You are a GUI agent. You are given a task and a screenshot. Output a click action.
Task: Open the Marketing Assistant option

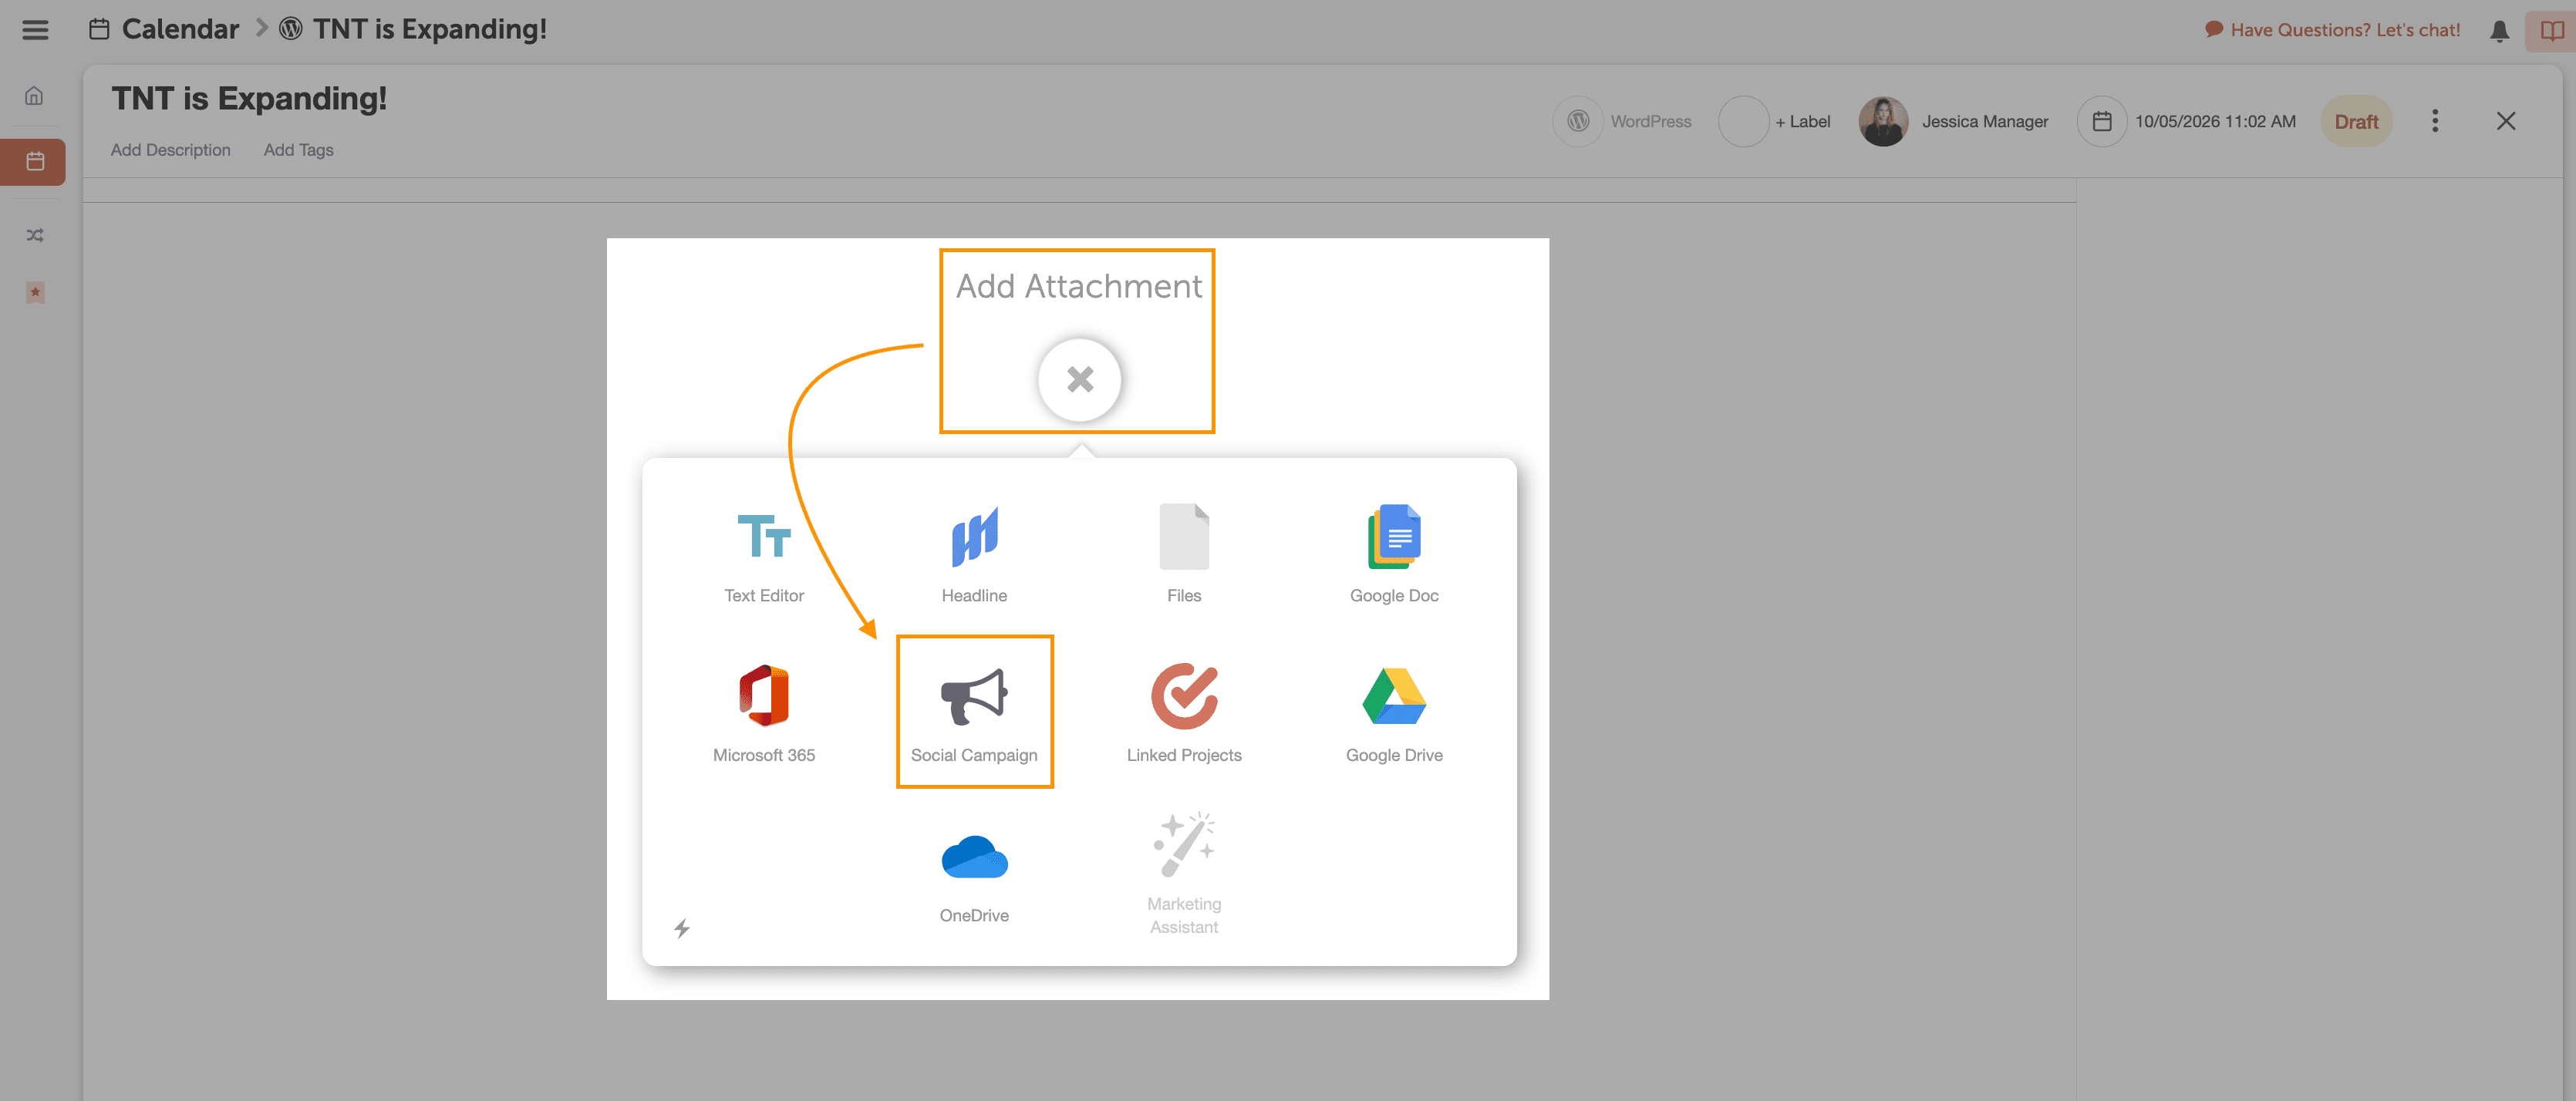[x=1183, y=872]
